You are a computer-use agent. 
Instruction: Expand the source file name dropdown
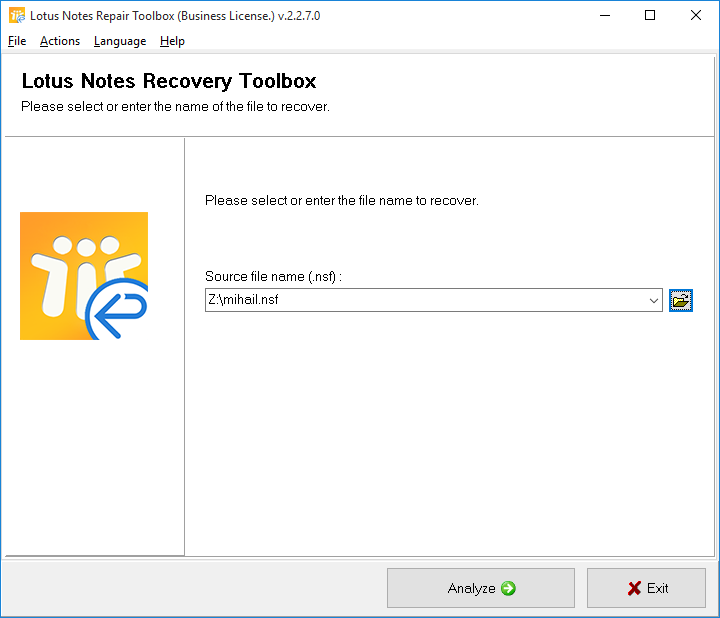click(653, 300)
